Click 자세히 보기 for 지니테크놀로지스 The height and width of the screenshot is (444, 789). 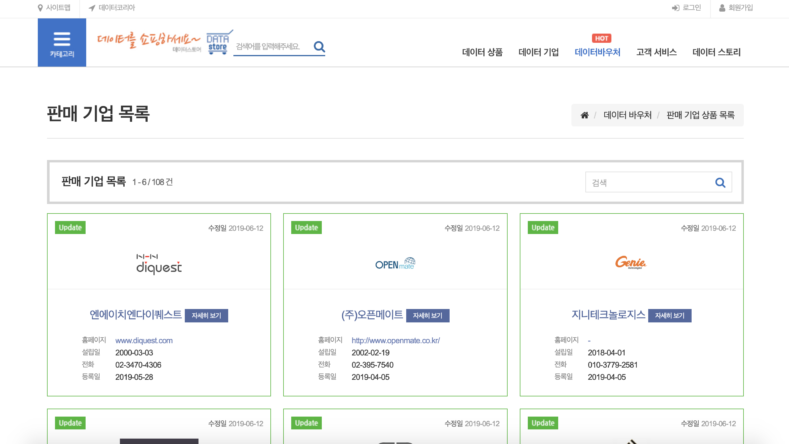point(670,315)
